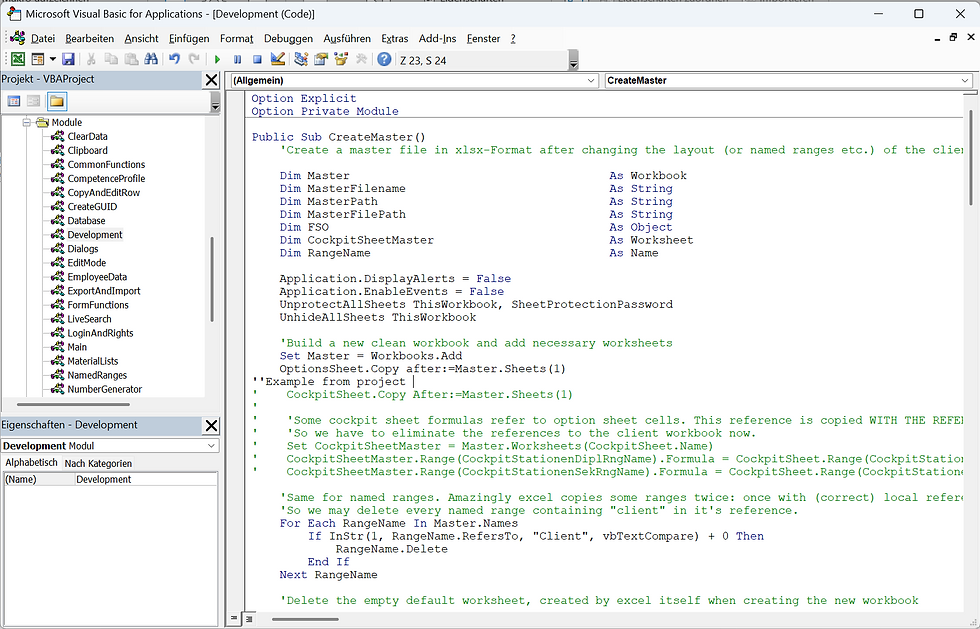The image size is (980, 629).
Task: Select the Clipboard module
Action: (x=87, y=151)
